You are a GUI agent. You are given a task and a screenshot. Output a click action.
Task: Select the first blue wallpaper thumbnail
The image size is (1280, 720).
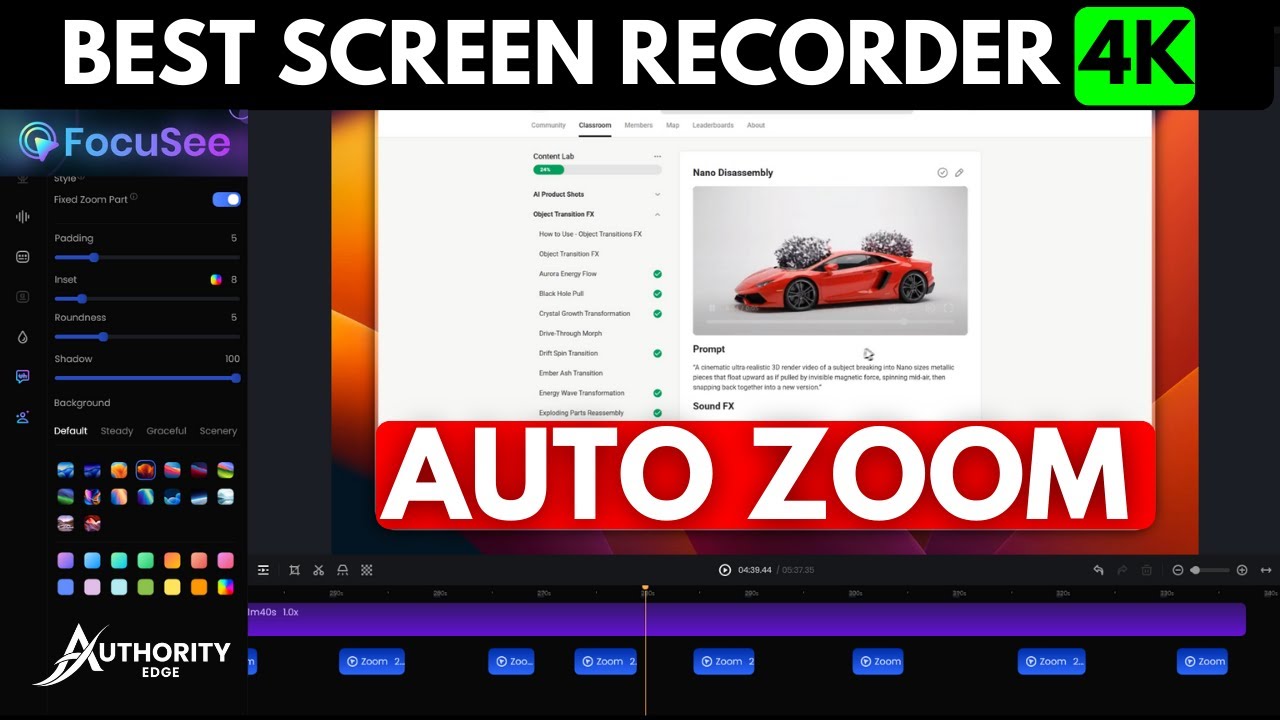tap(65, 470)
